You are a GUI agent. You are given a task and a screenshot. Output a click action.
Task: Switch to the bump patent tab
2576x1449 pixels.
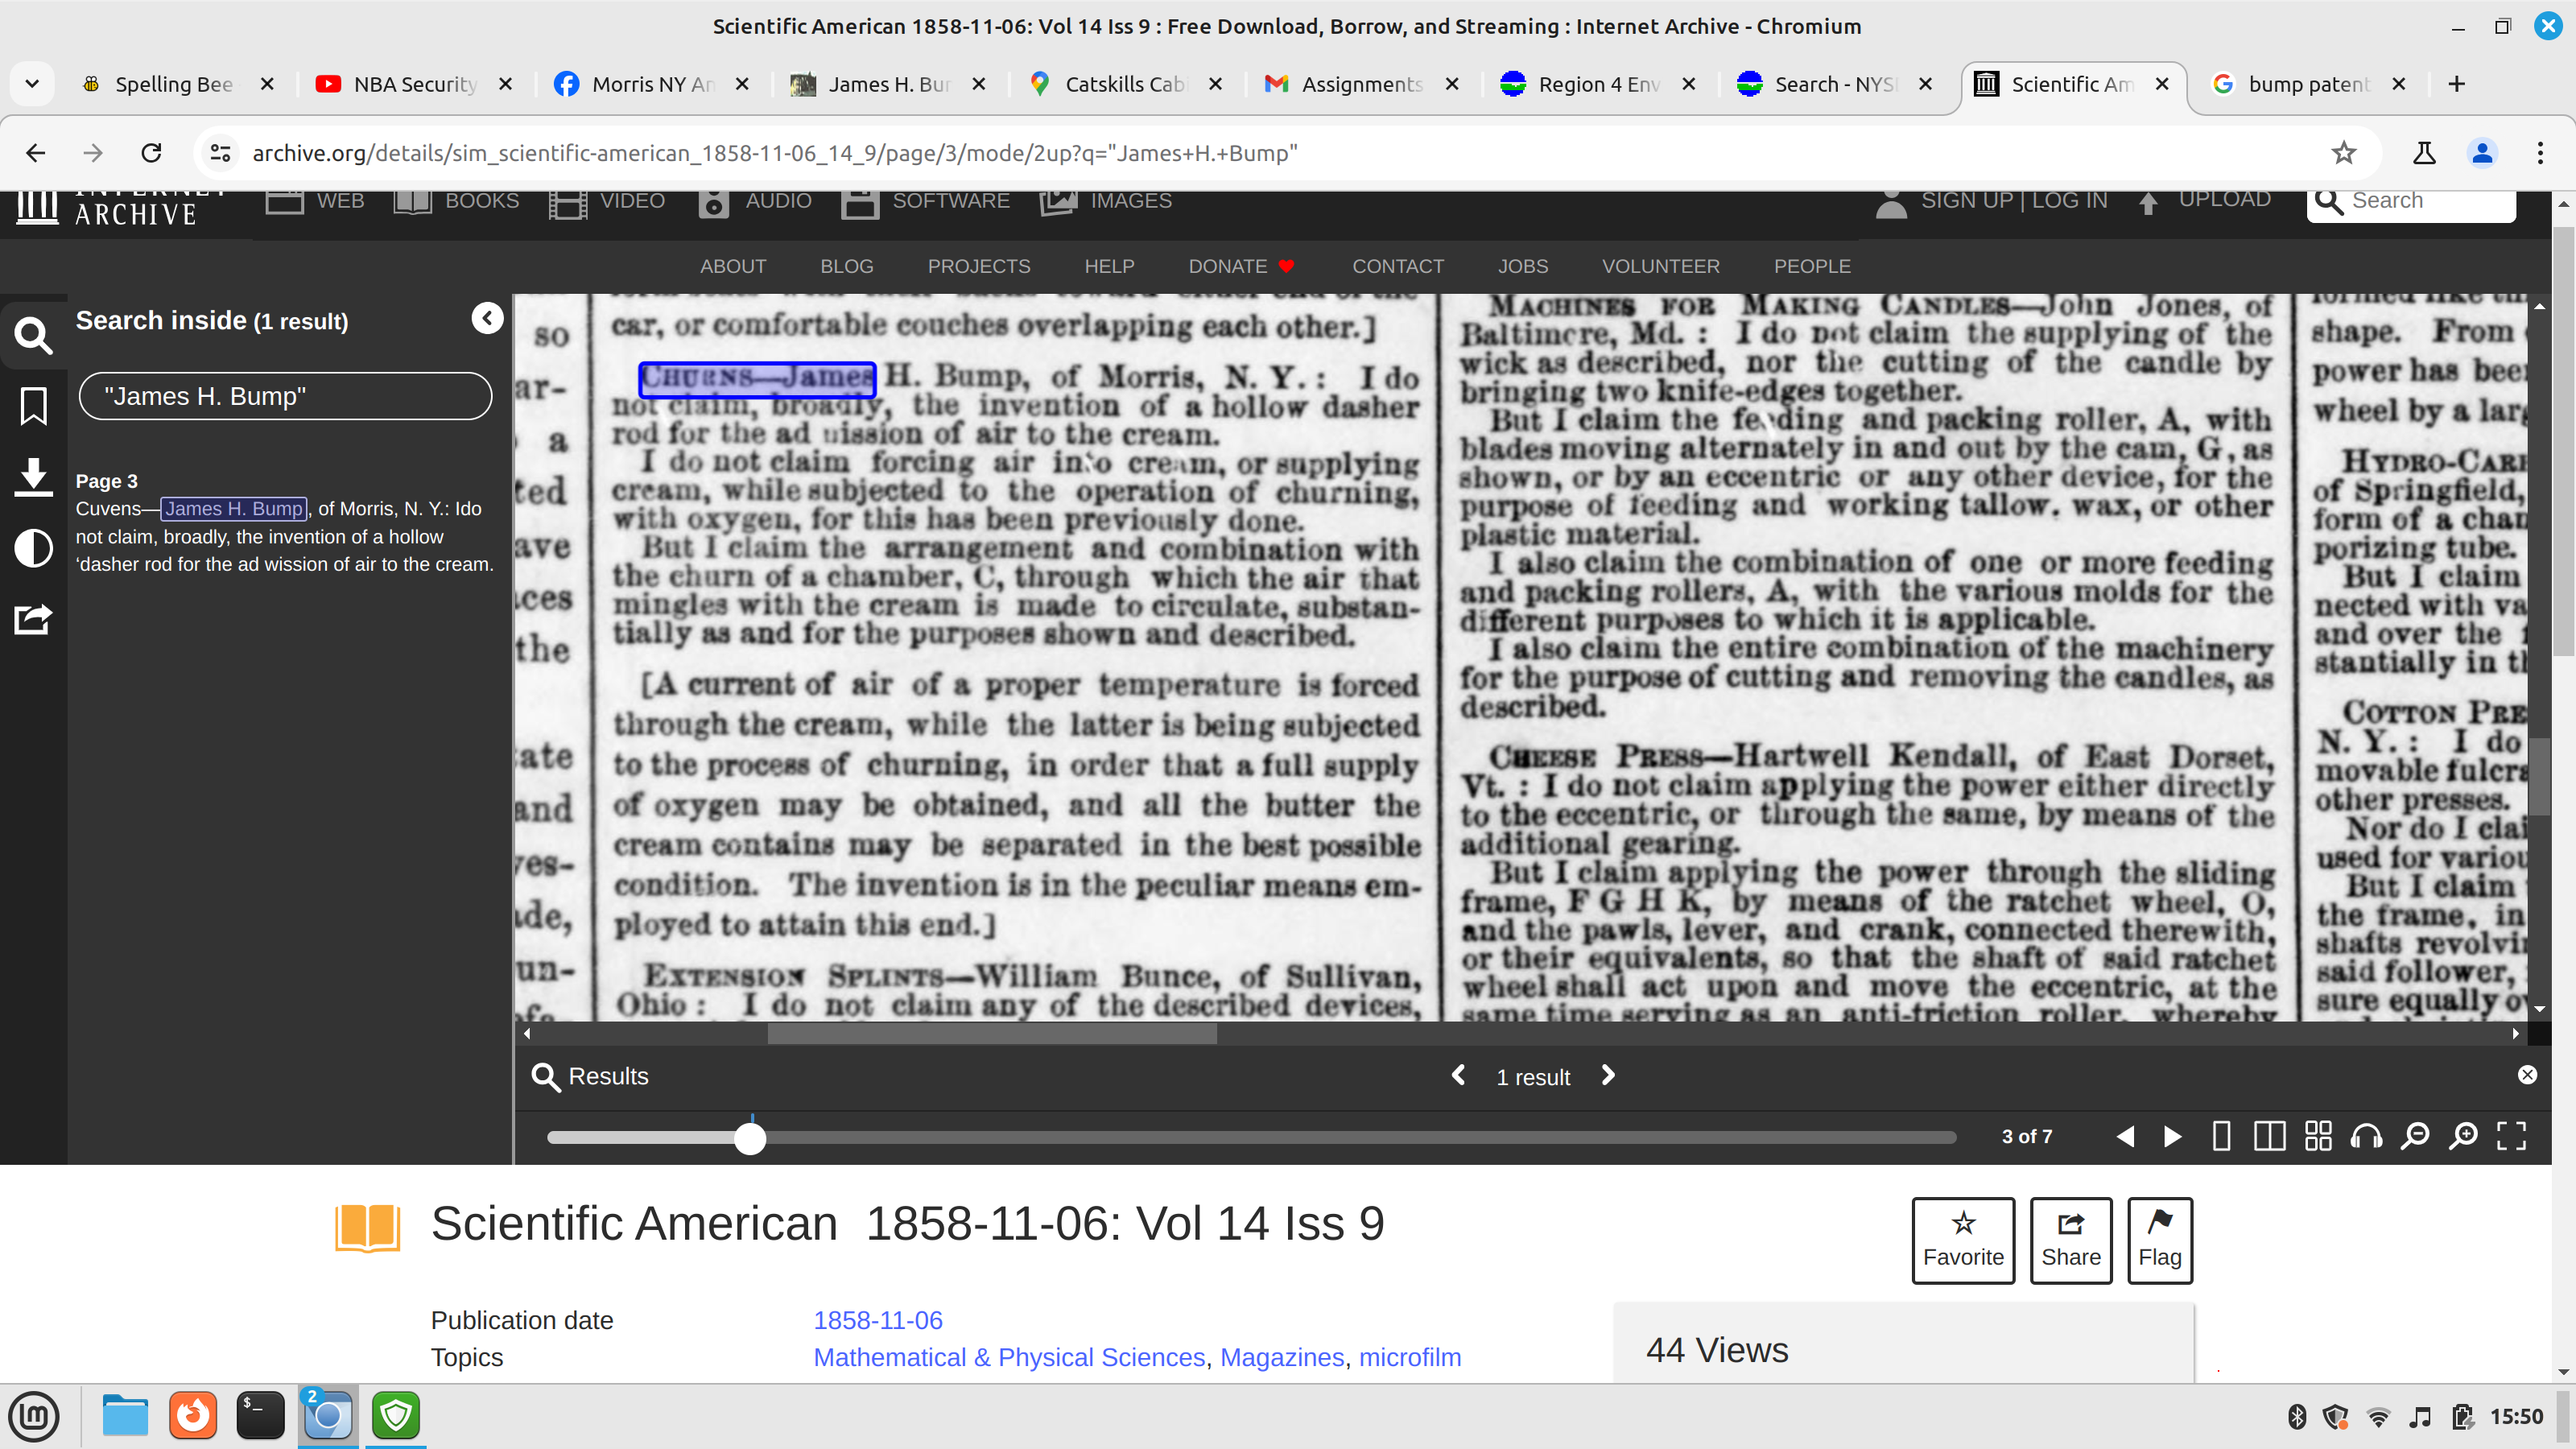2308,84
